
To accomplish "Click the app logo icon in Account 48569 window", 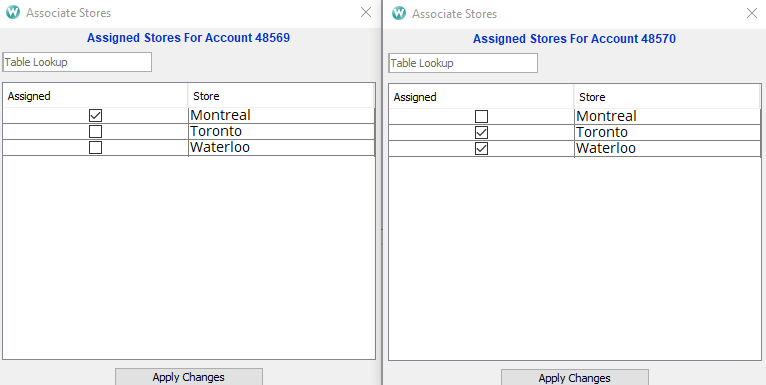I will pyautogui.click(x=13, y=13).
